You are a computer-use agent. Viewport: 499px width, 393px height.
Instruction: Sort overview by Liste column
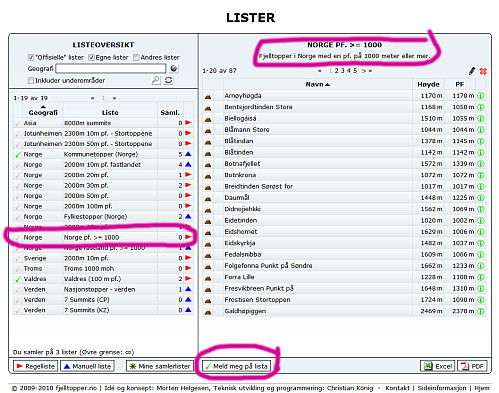point(110,113)
